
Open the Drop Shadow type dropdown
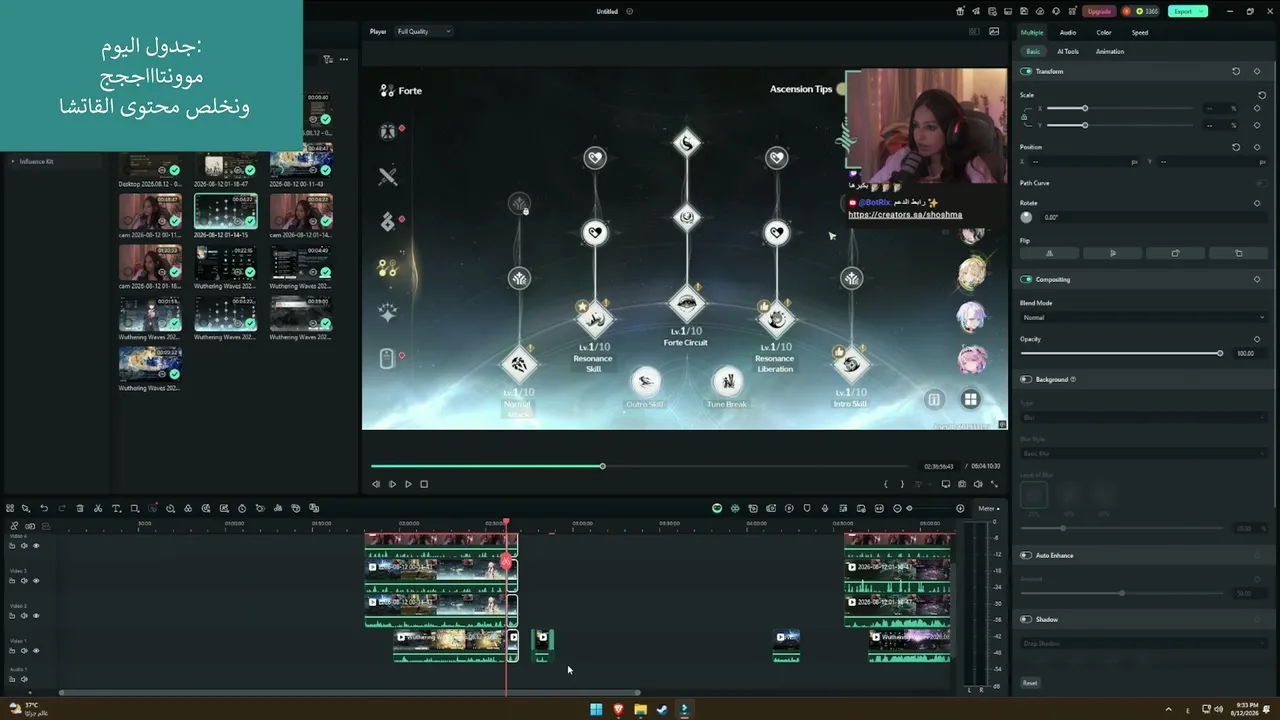1143,643
